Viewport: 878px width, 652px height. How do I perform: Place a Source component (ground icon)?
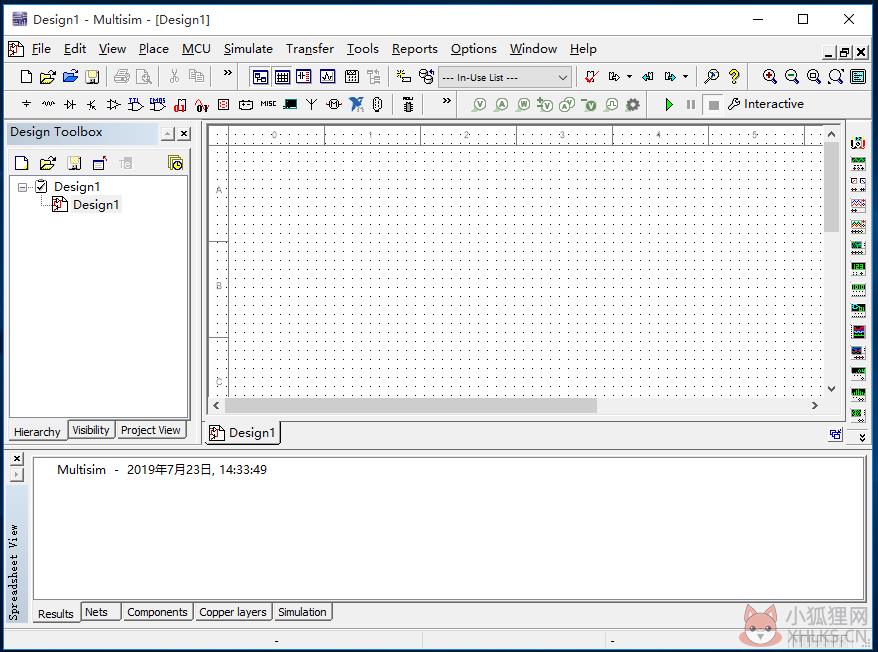pyautogui.click(x=26, y=104)
